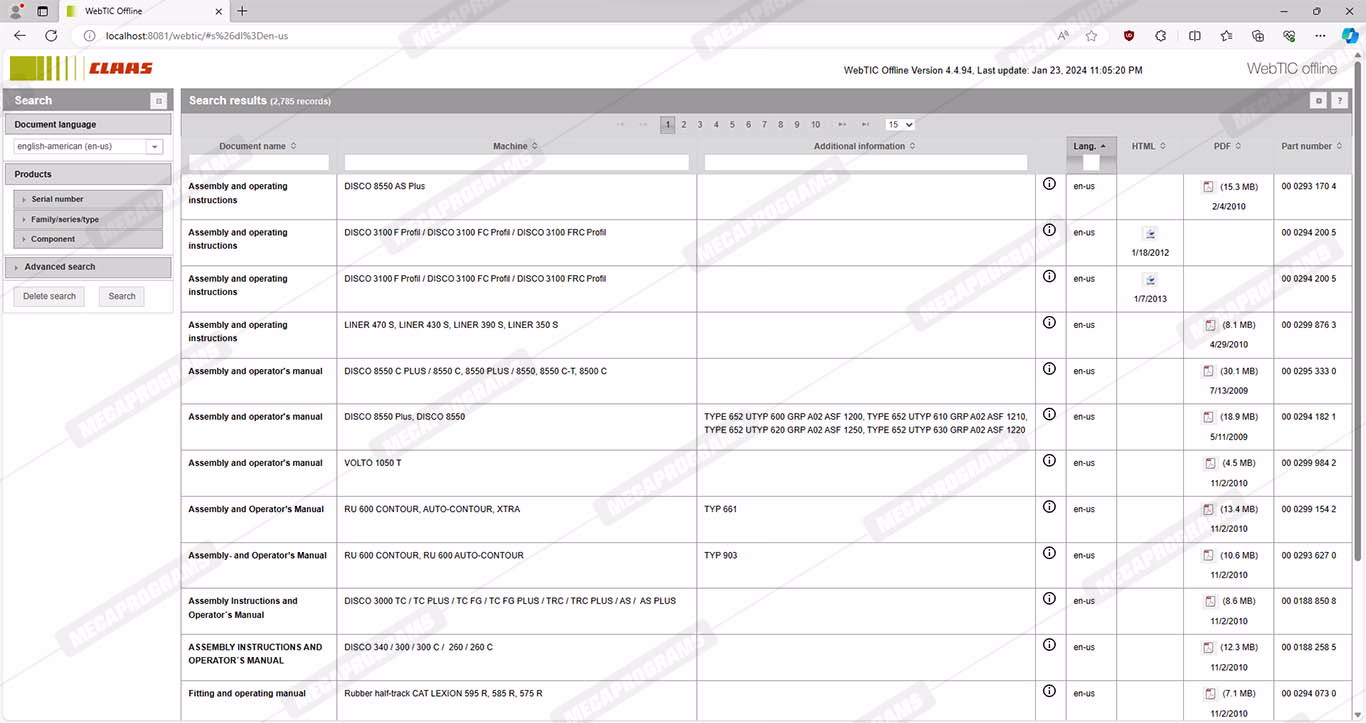Click the Search button
This screenshot has width=1366, height=723.
coord(122,296)
